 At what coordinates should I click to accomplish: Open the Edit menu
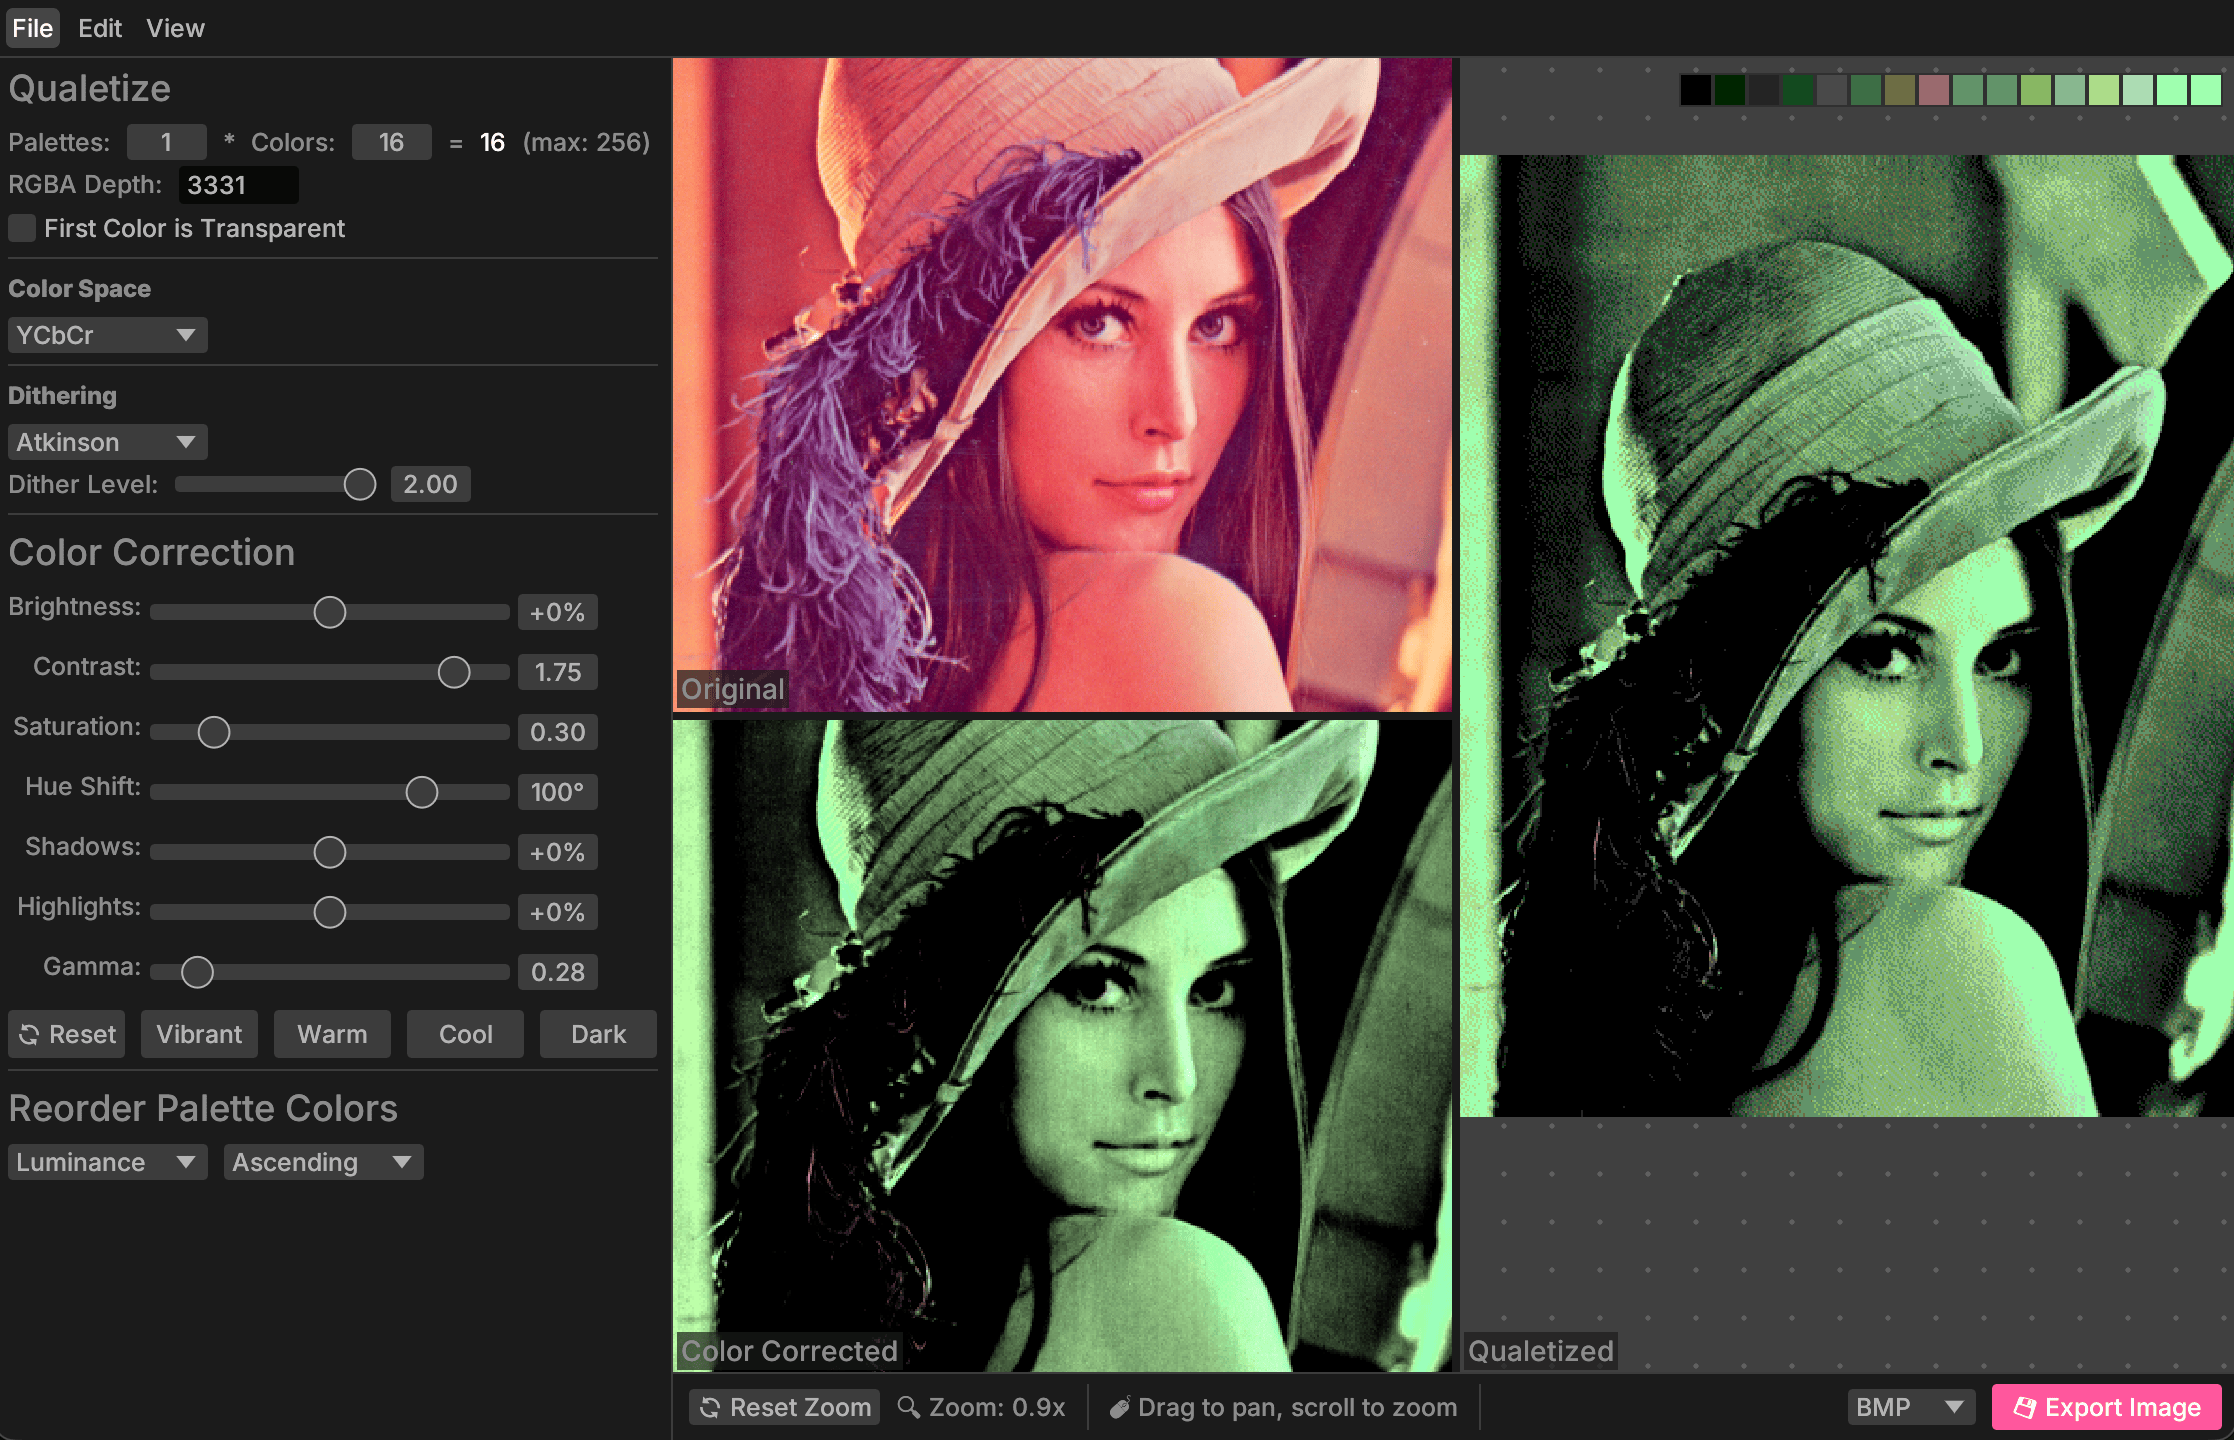100,28
